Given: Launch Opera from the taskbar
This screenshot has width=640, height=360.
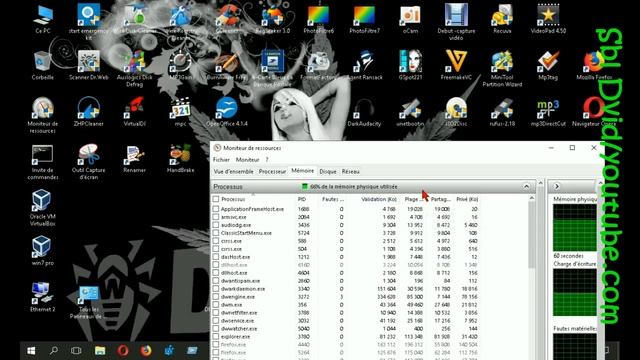Looking at the screenshot, I should tap(123, 350).
